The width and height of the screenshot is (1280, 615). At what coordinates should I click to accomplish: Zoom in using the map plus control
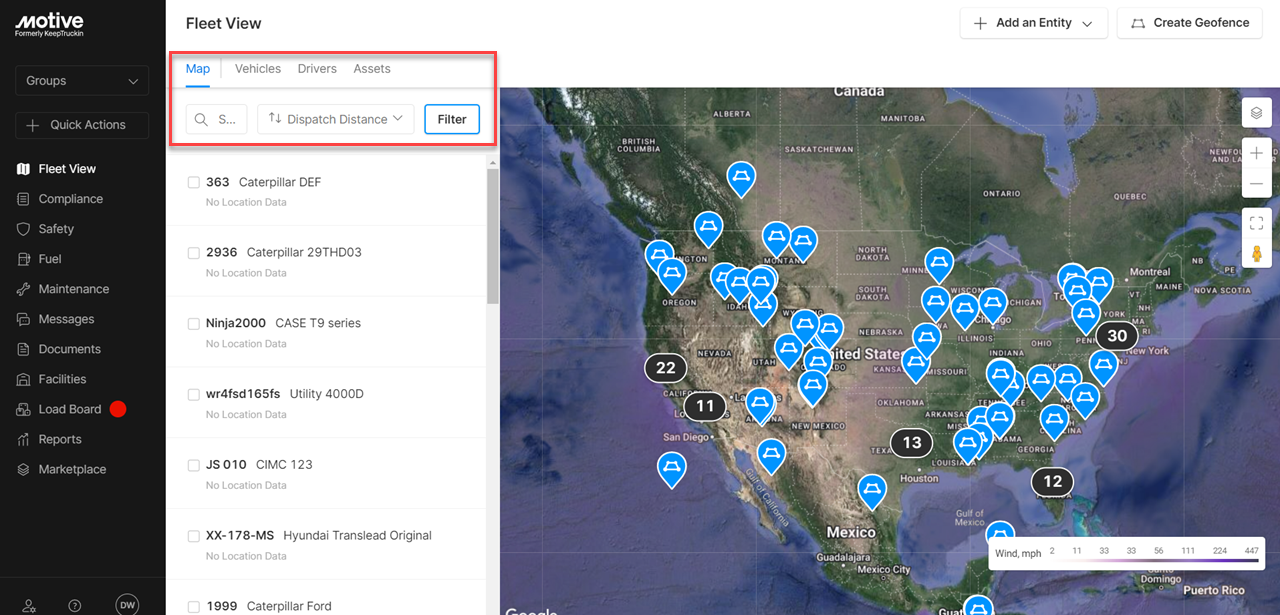1256,153
